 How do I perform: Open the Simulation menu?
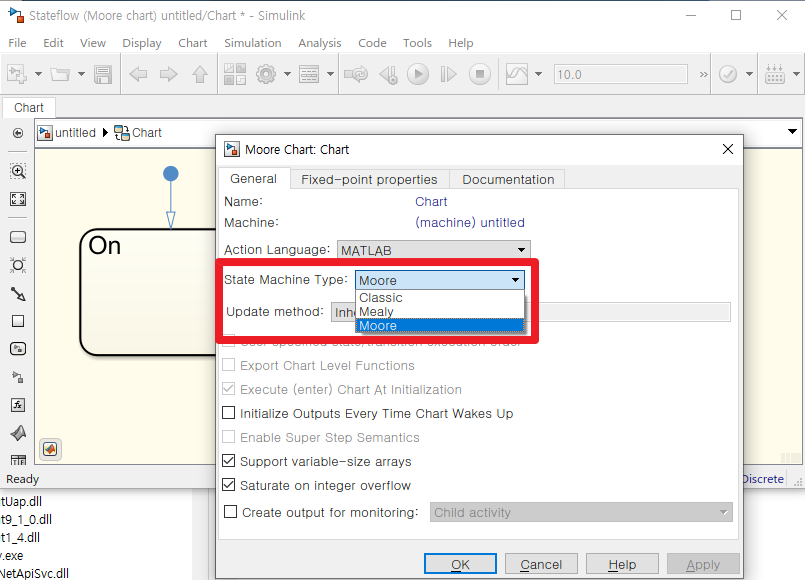253,43
